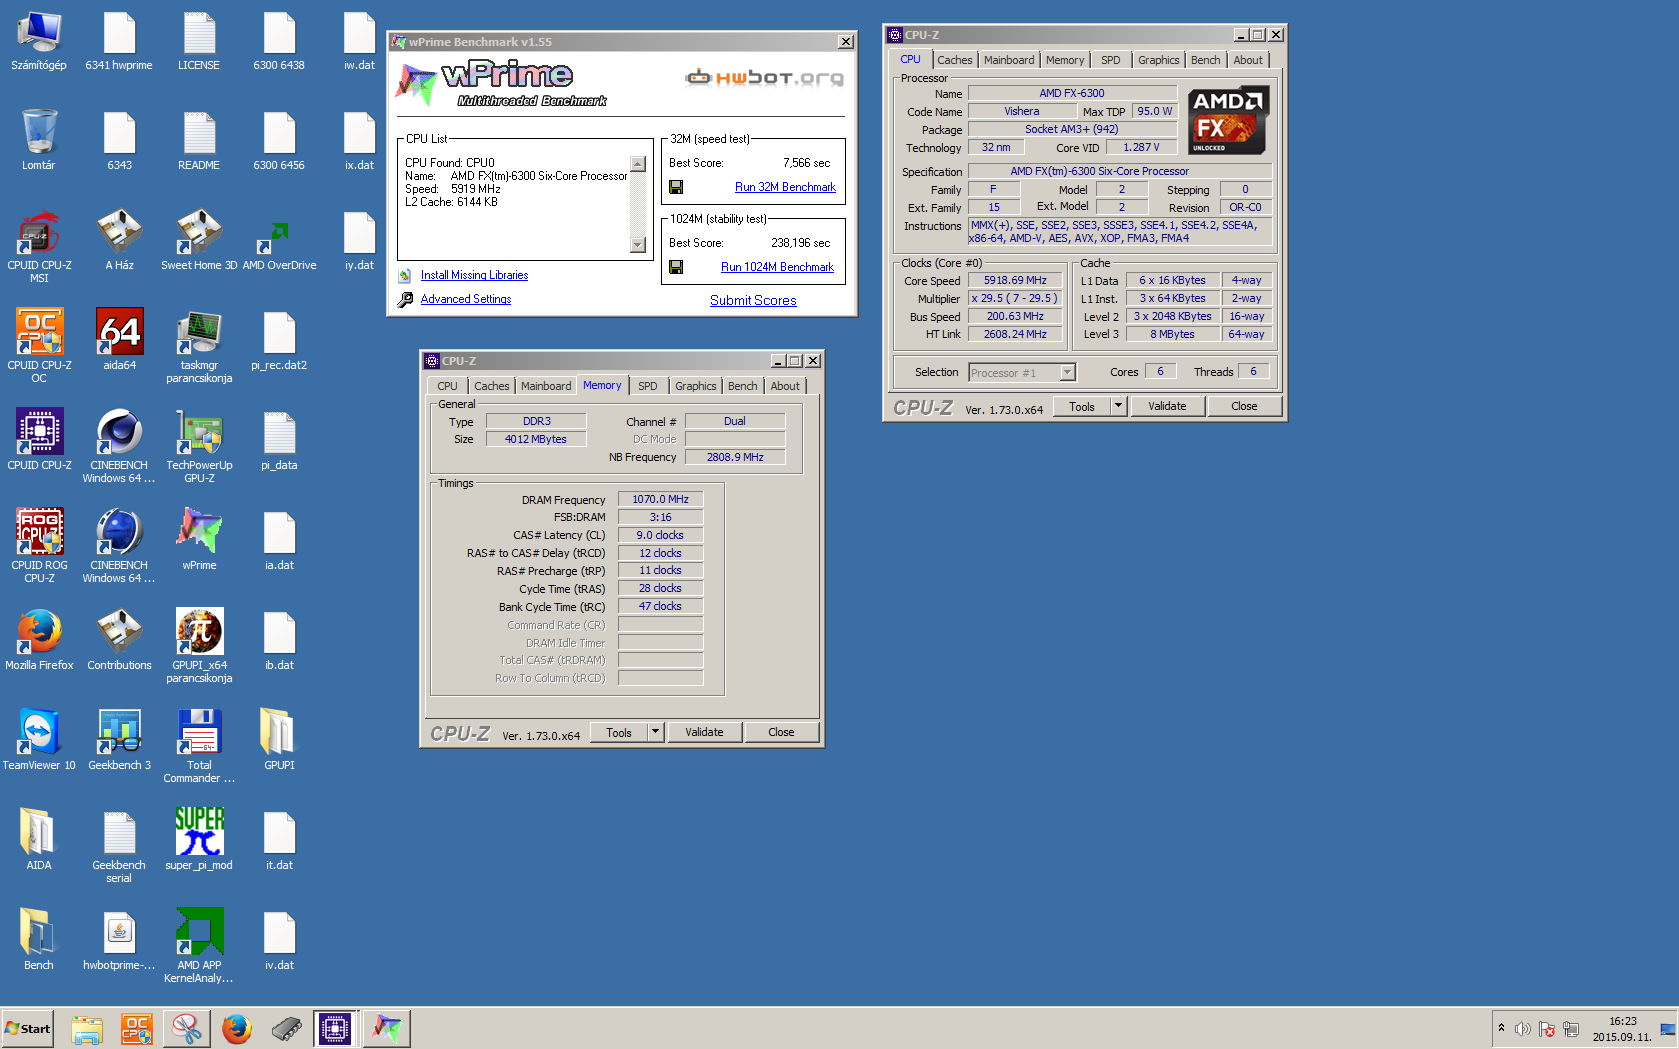The height and width of the screenshot is (1049, 1679).
Task: Open the CINEBENCH shortcut beside CPUID CPU-Z
Action: point(119,447)
